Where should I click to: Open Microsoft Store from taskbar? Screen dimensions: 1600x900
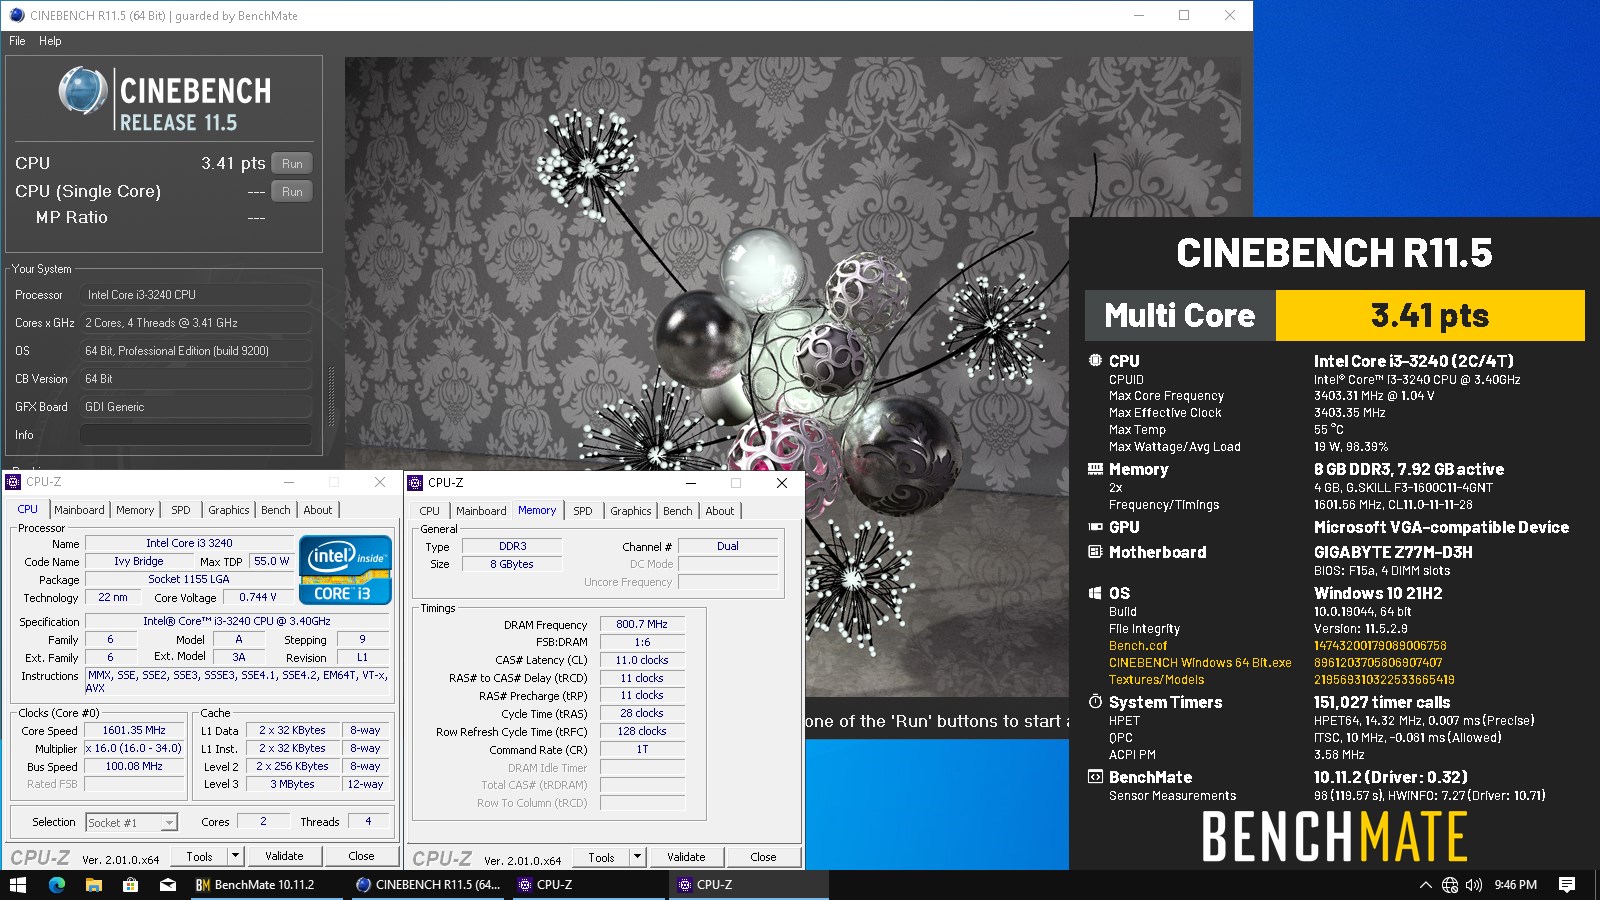[x=130, y=885]
